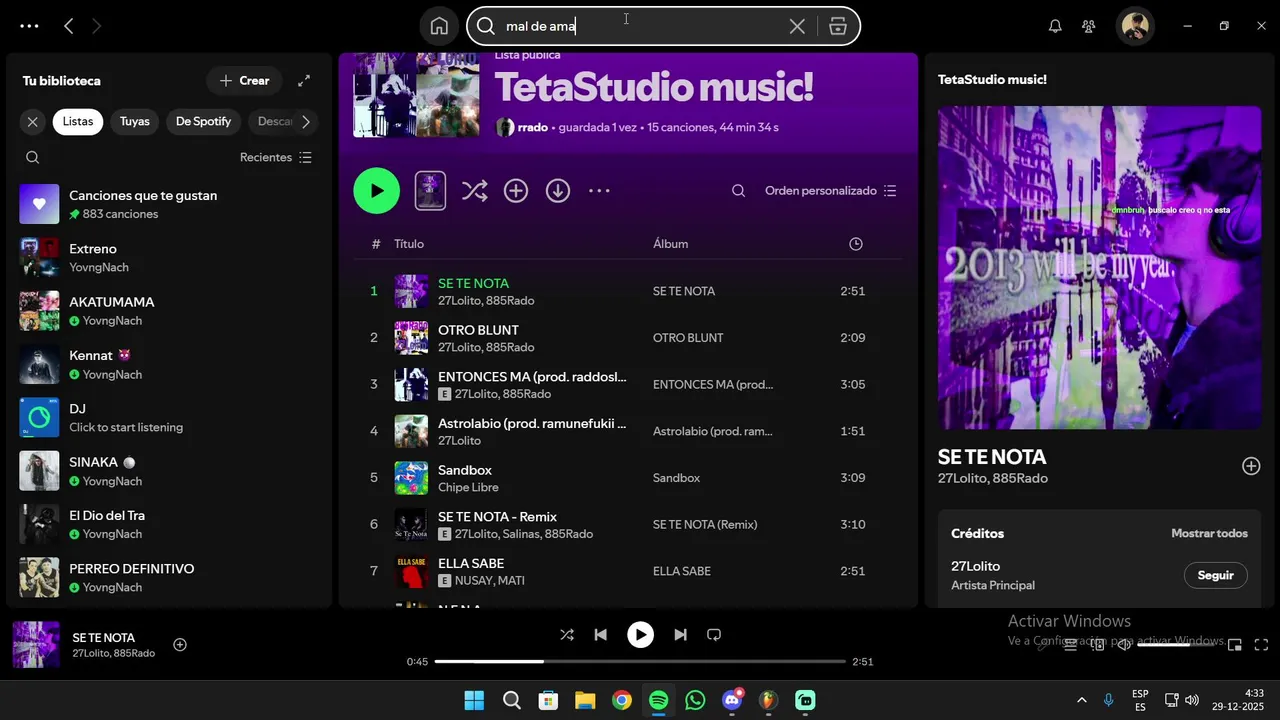The image size is (1280, 720).
Task: Open Canciones que te gustan playlist
Action: pyautogui.click(x=169, y=204)
